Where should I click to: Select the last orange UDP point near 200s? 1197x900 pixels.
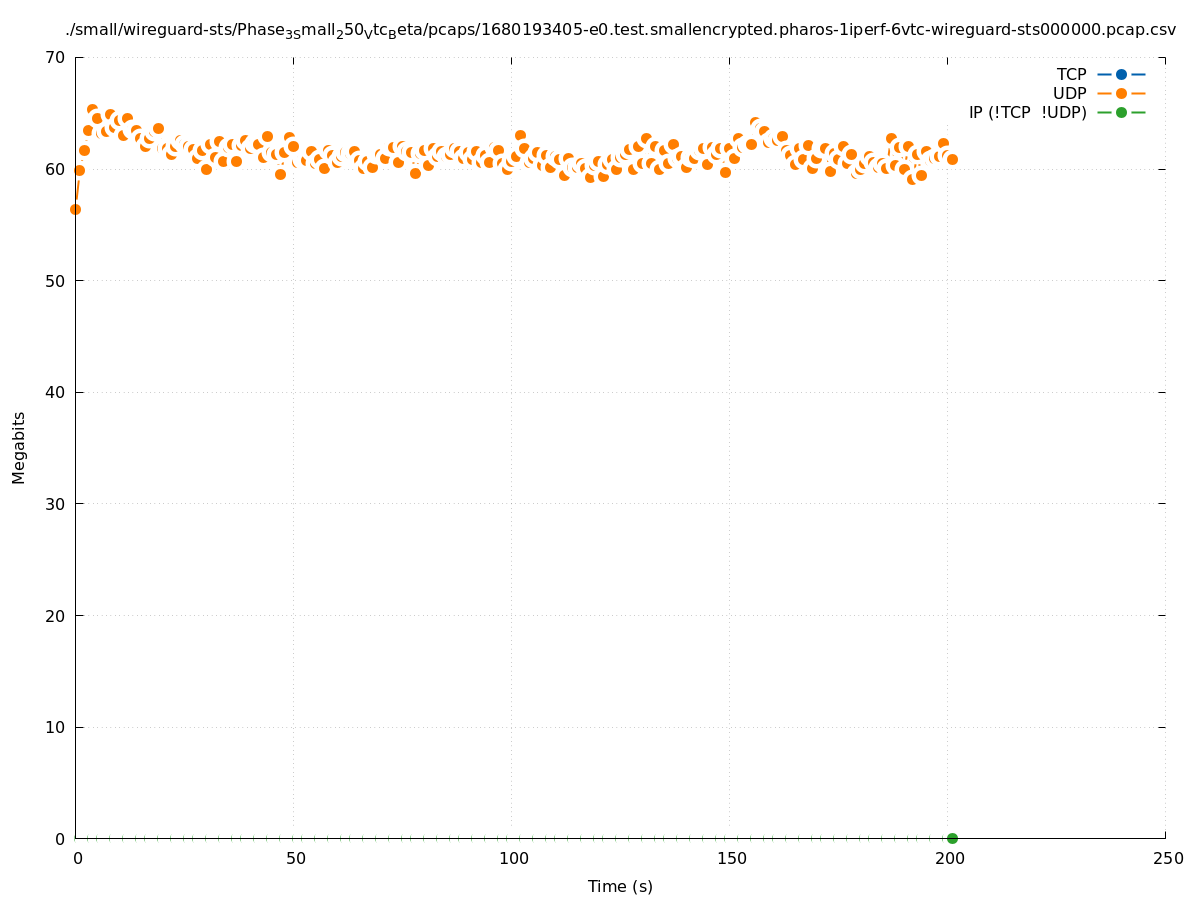pyautogui.click(x=952, y=159)
